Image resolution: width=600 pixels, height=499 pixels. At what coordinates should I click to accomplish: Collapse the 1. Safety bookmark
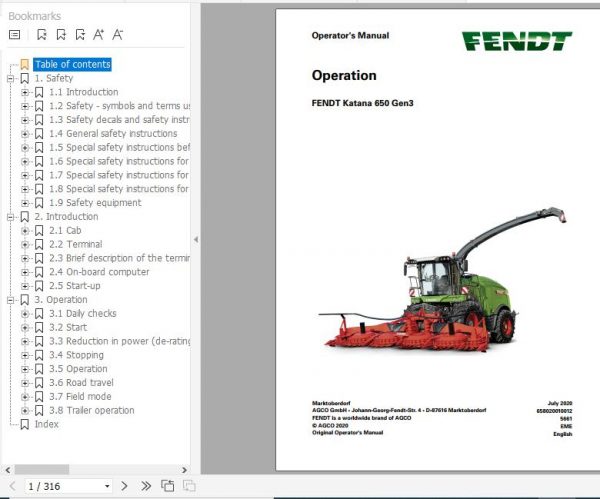(x=11, y=79)
